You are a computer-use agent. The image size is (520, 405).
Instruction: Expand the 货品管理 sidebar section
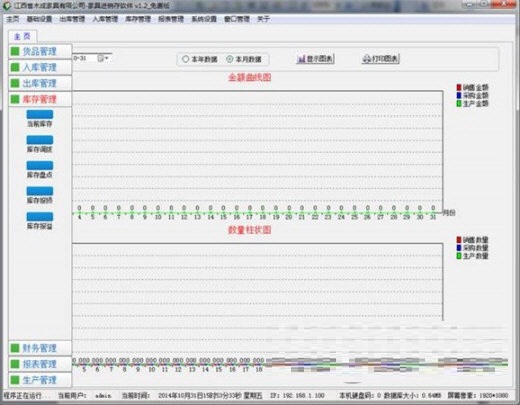click(x=40, y=51)
